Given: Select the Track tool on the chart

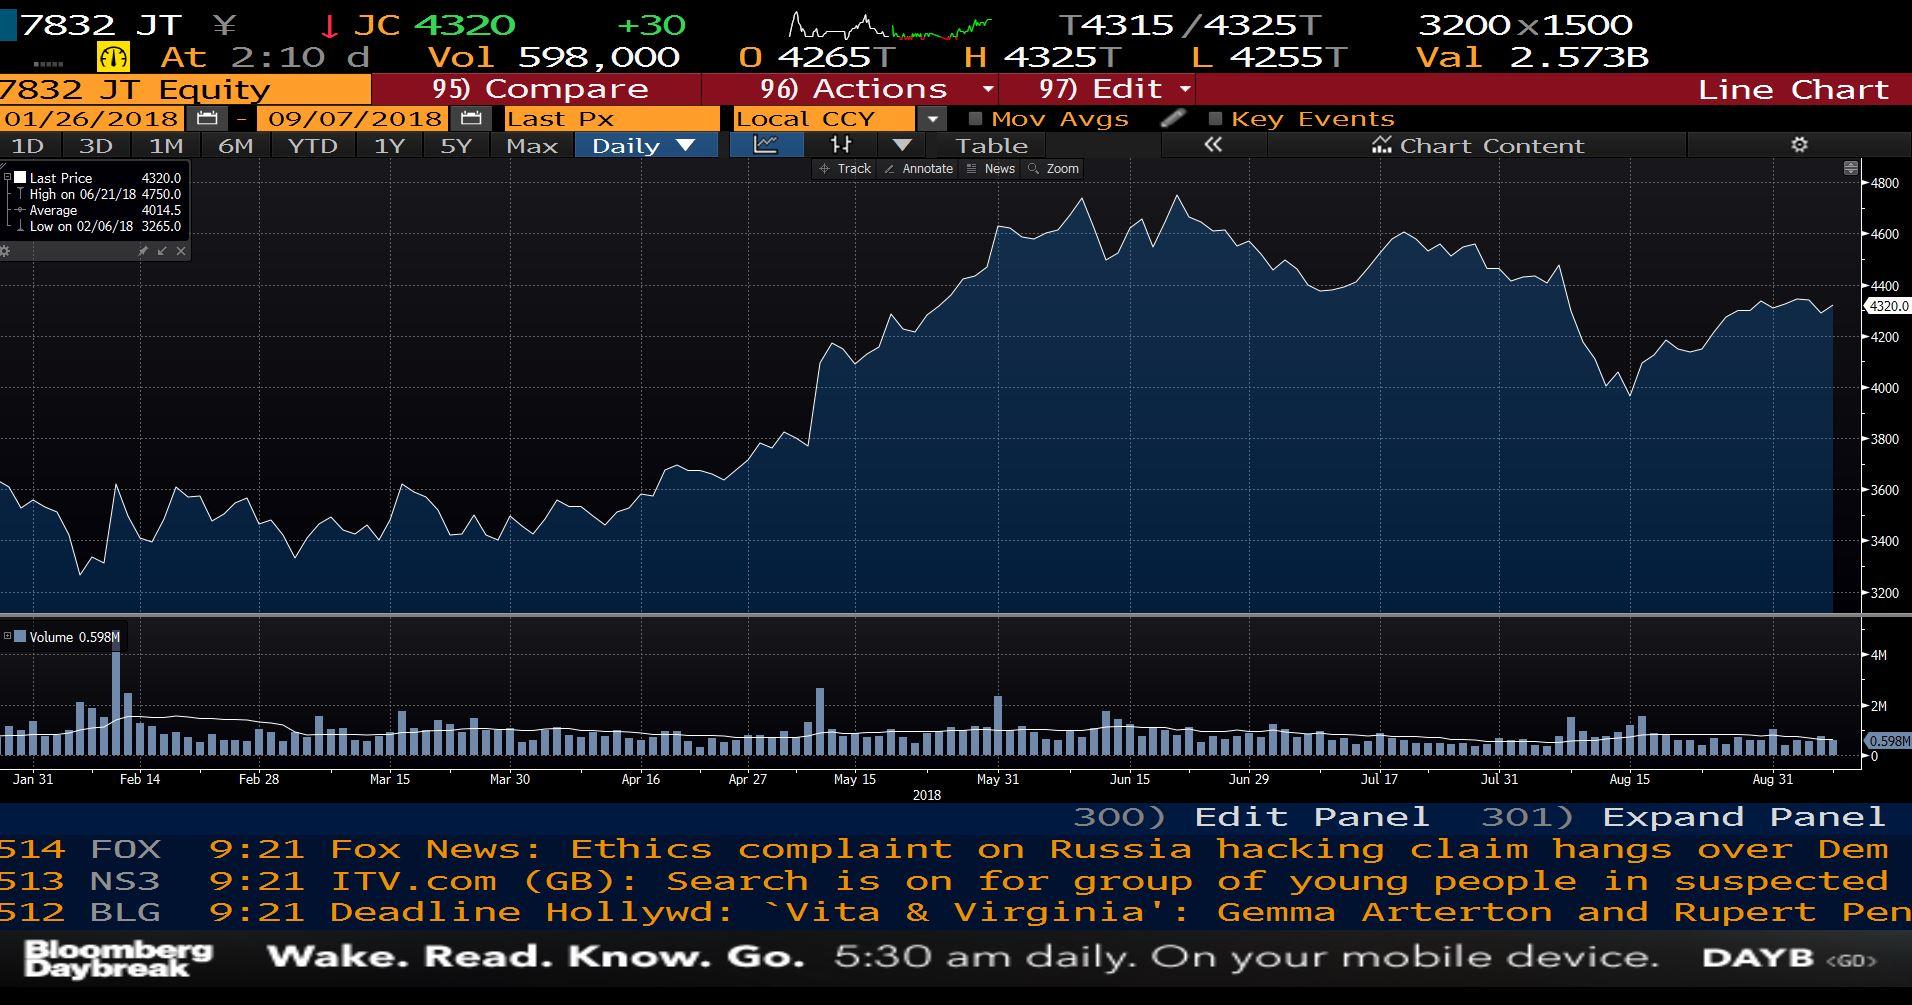Looking at the screenshot, I should click(x=846, y=168).
